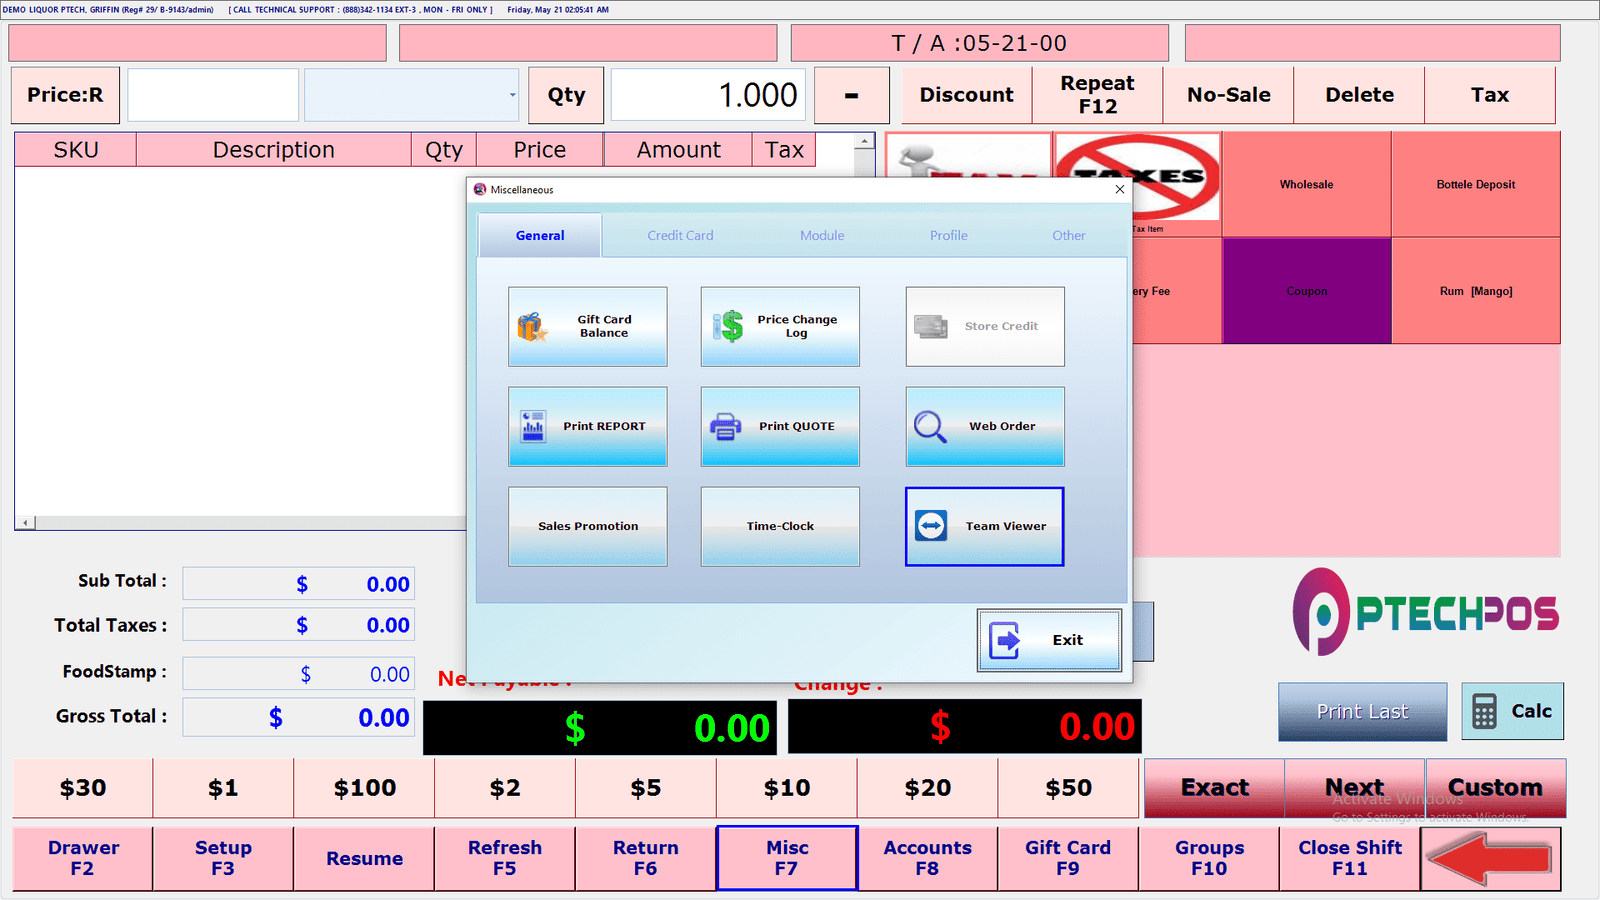Open Print REPORT option

[587, 427]
